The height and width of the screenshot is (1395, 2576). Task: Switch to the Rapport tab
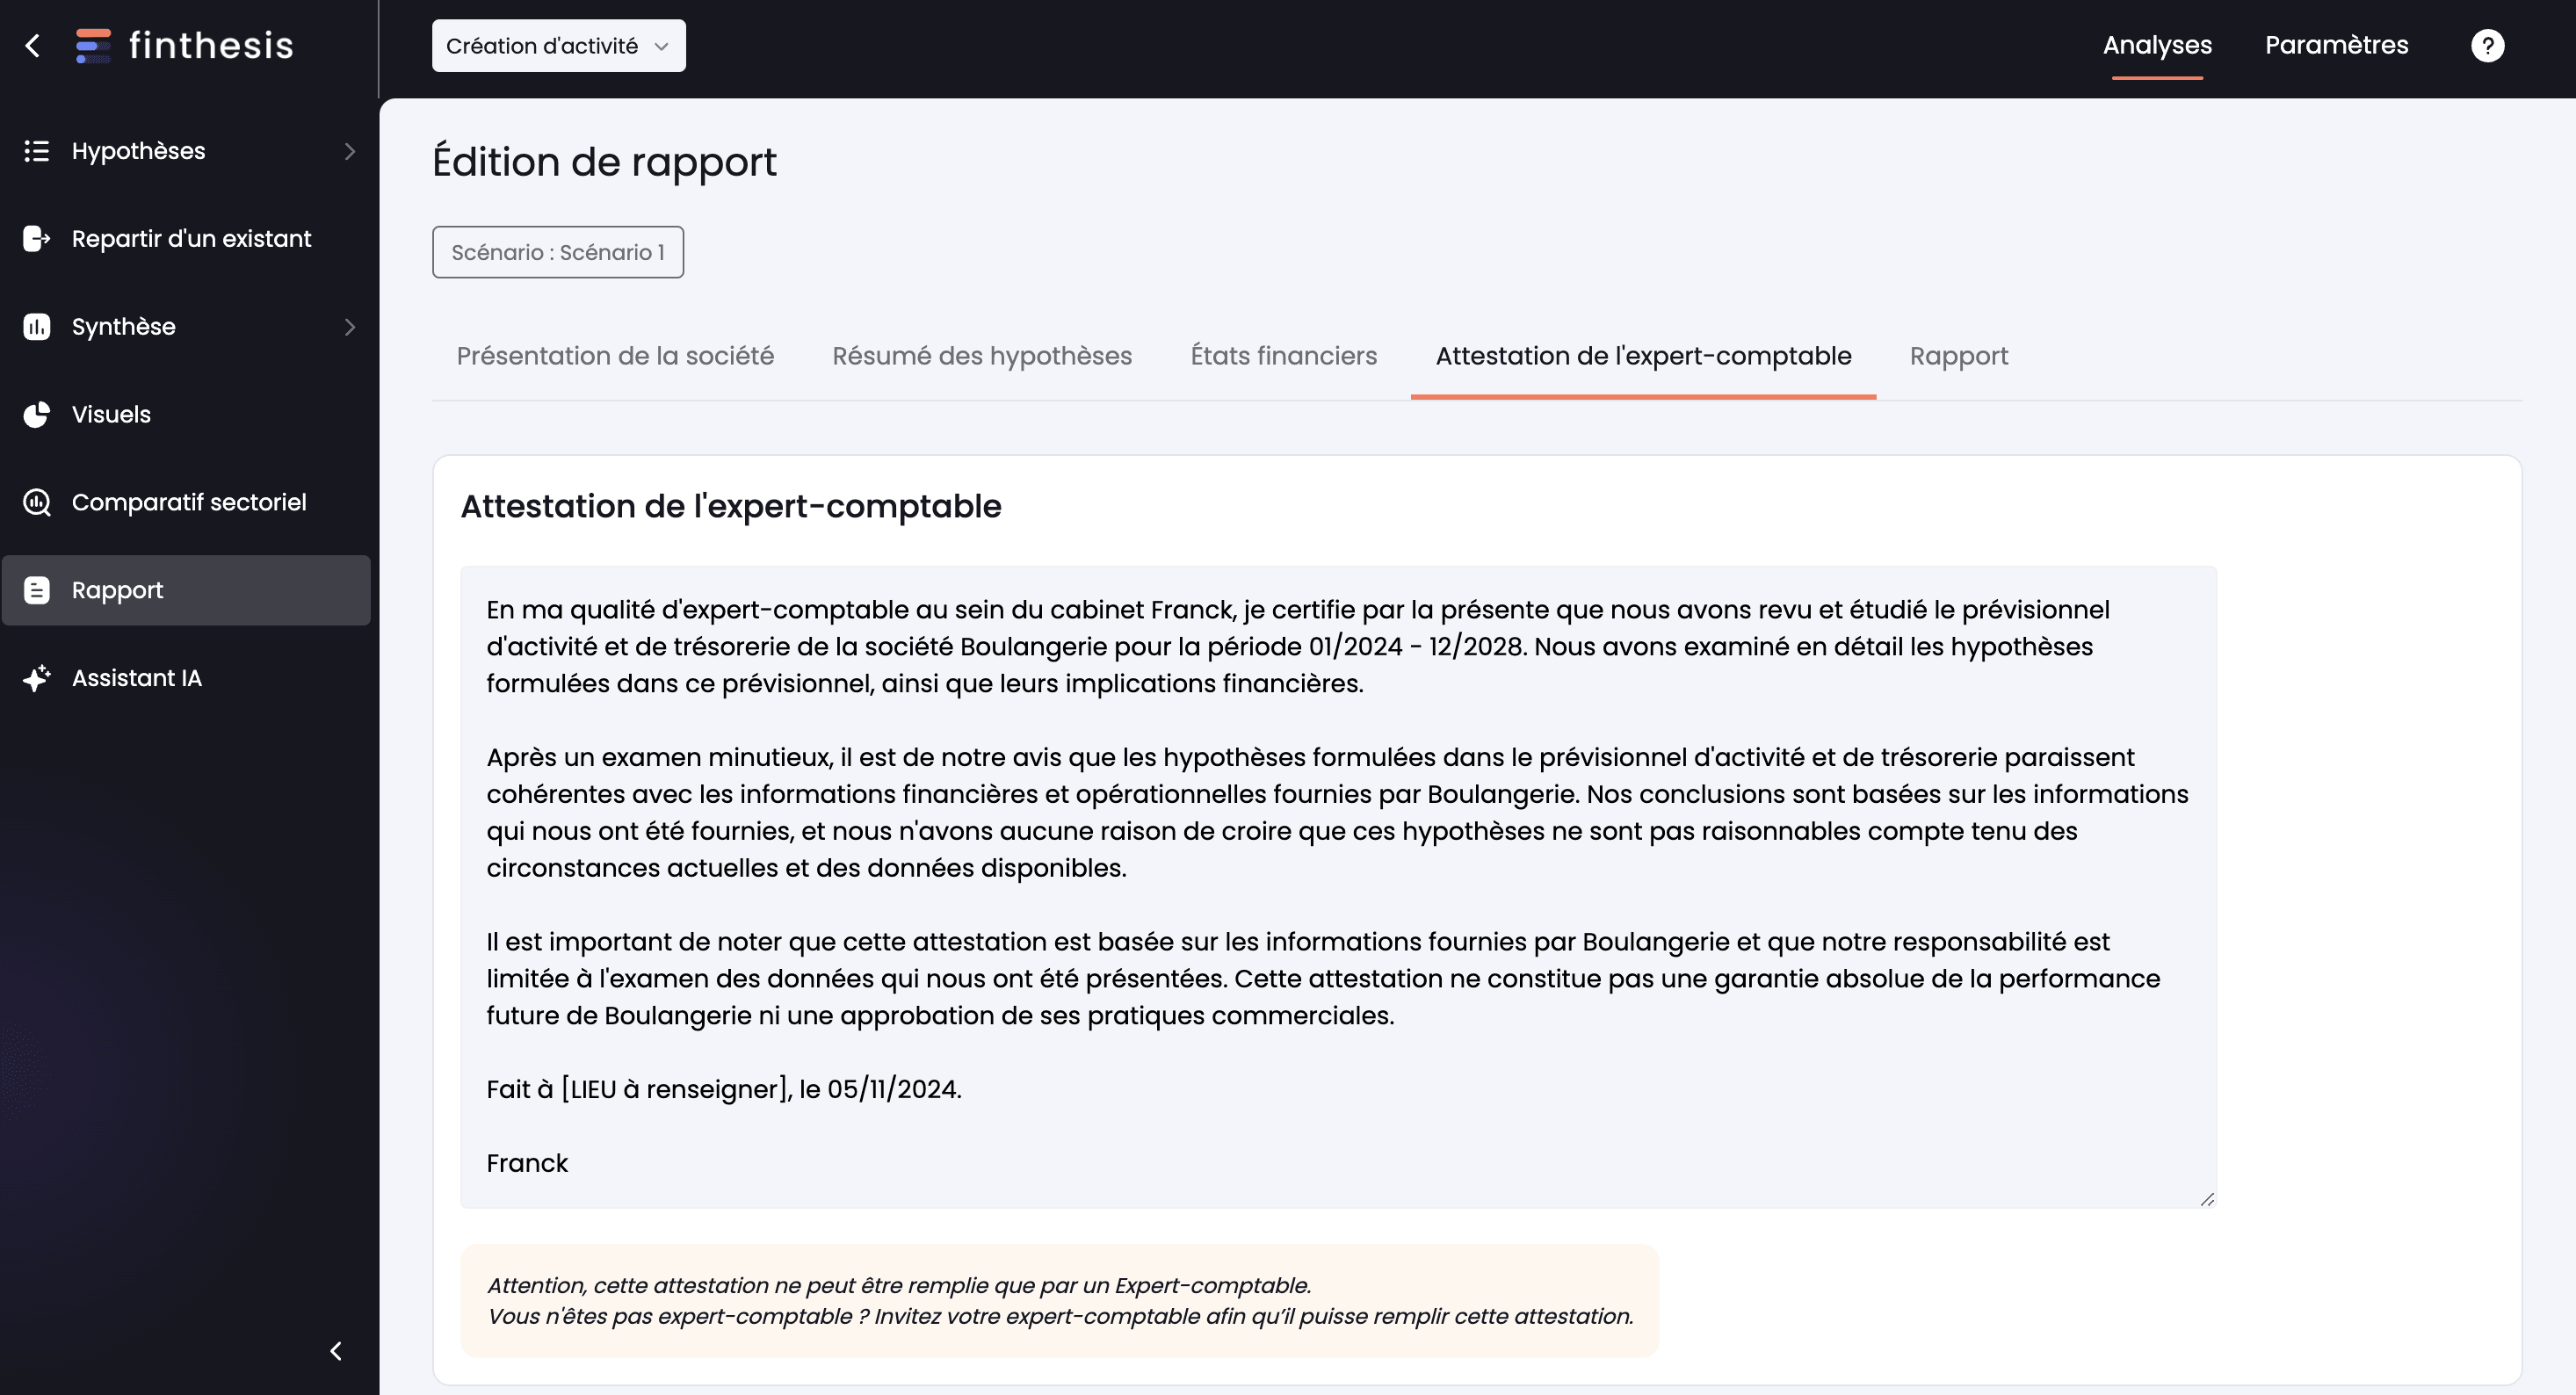[1958, 356]
